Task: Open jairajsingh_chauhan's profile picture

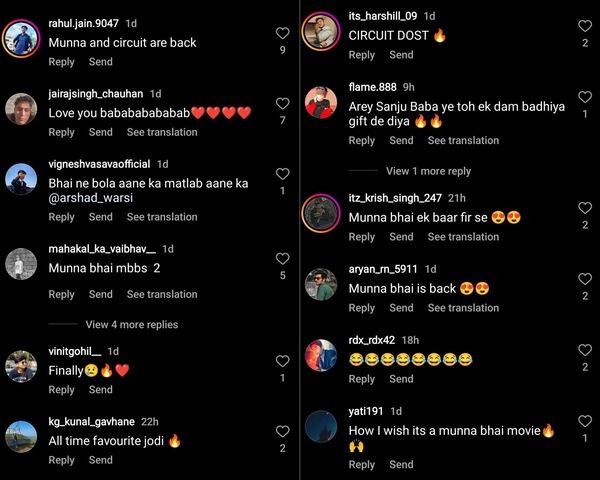Action: [x=21, y=109]
